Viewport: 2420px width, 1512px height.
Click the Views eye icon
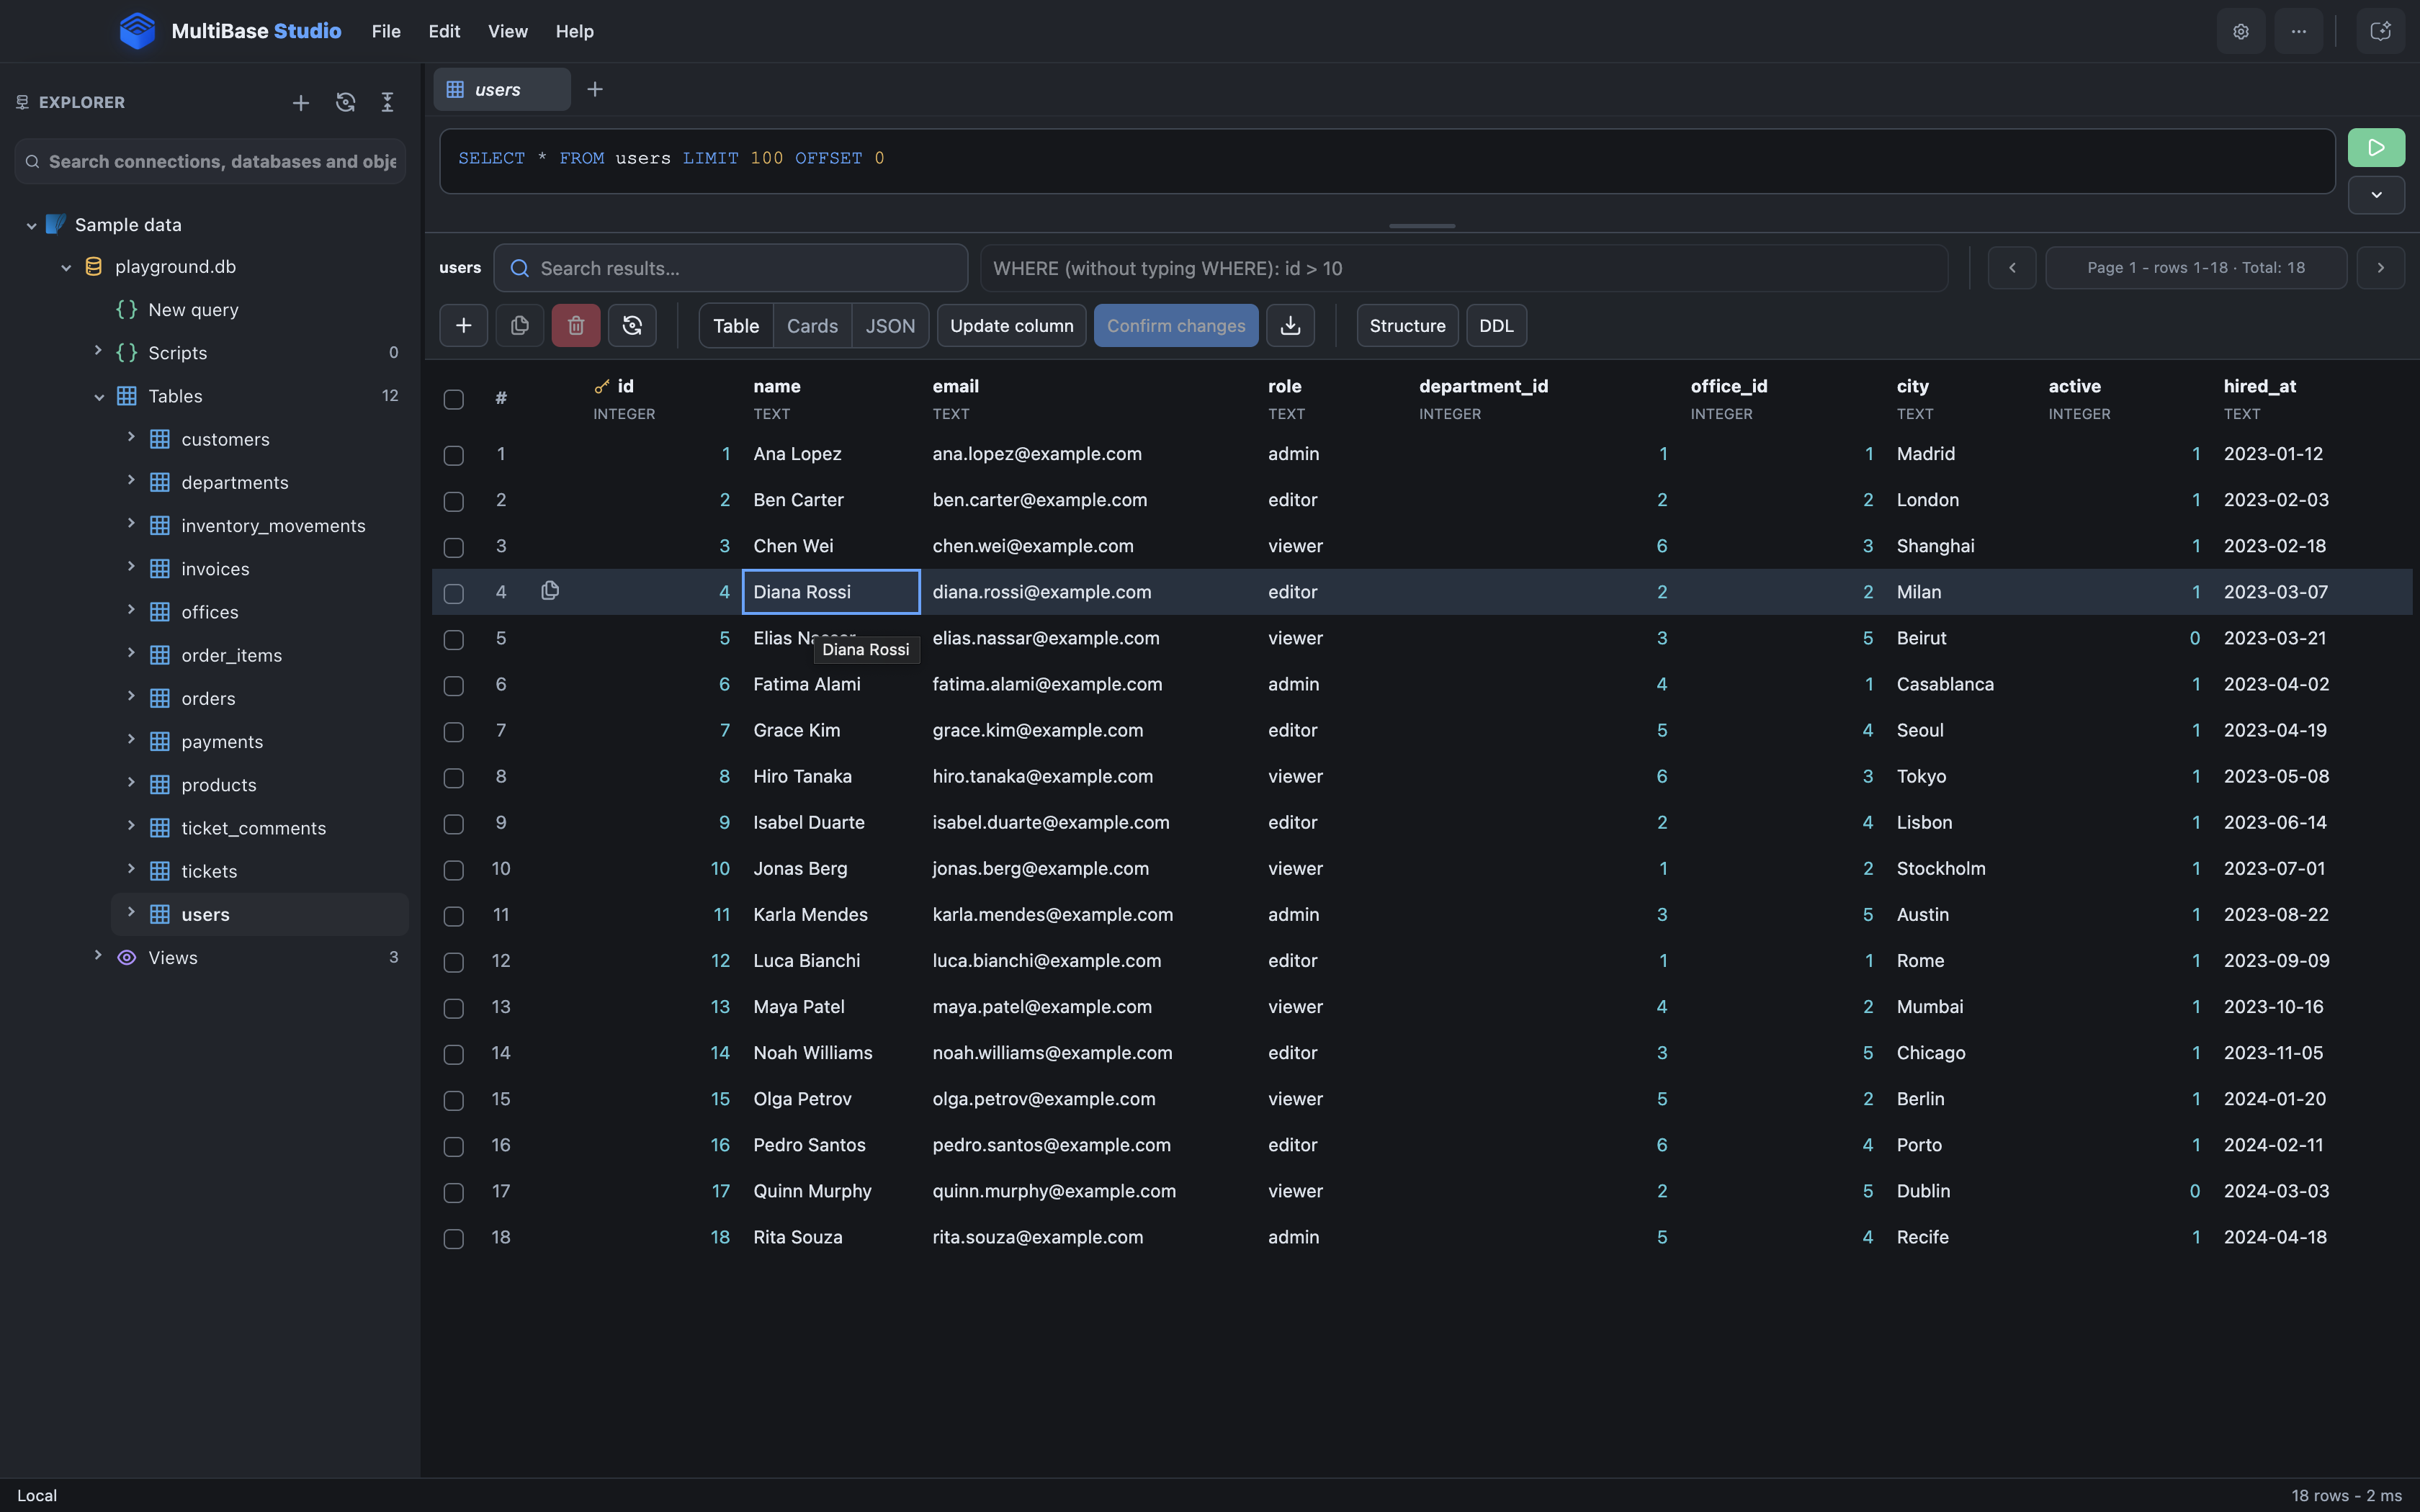coord(127,958)
